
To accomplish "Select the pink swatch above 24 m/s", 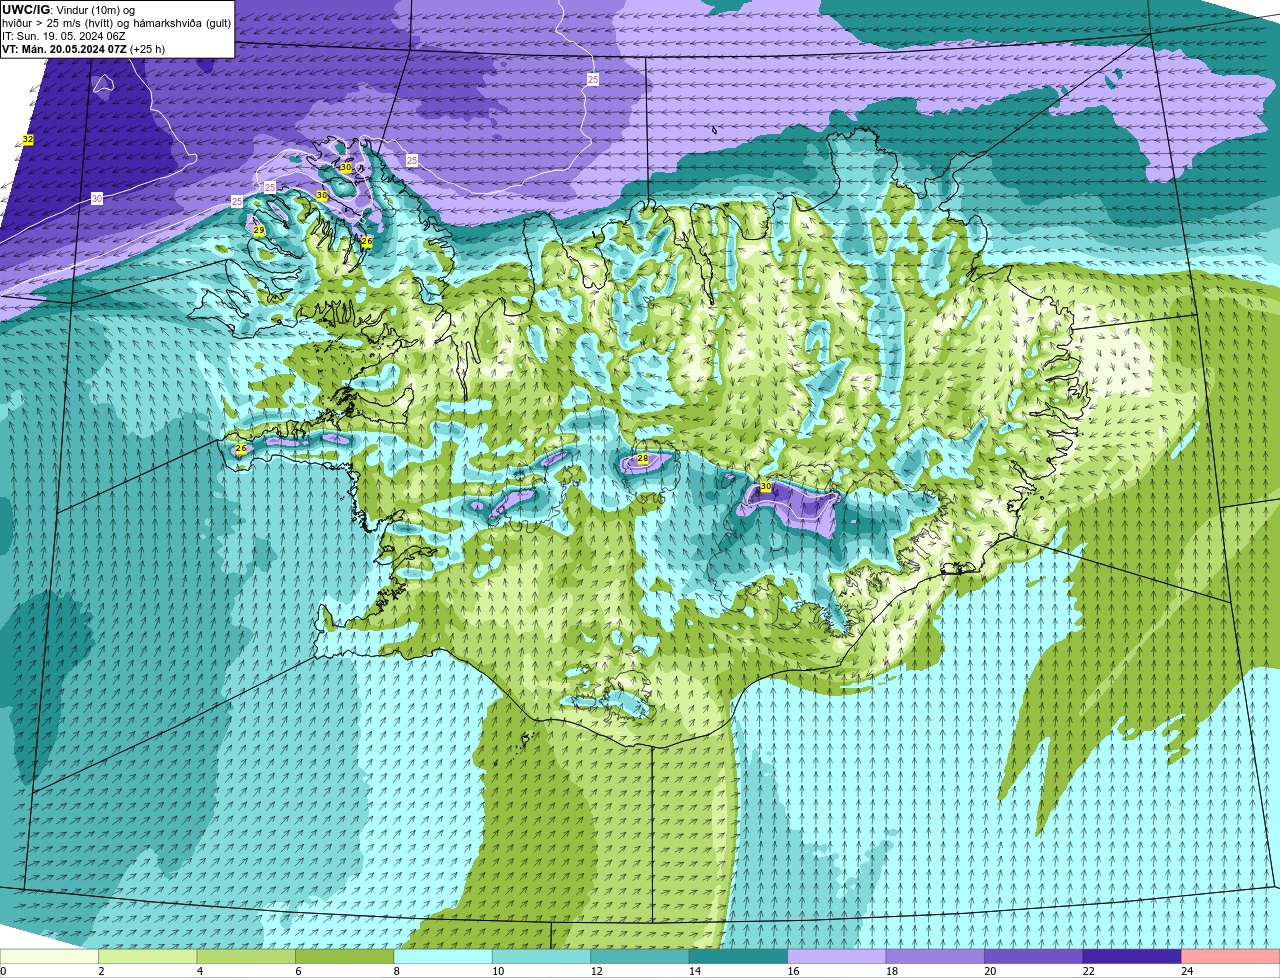I will (x=1231, y=956).
